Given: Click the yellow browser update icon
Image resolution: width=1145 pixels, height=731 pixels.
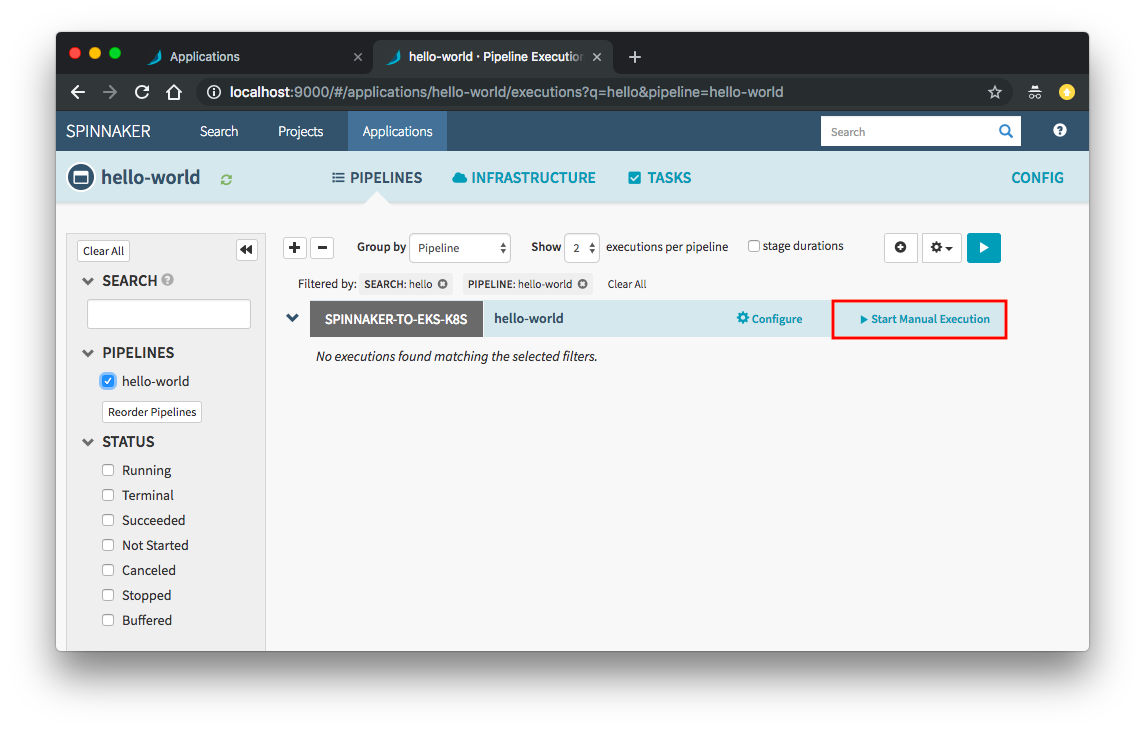Looking at the screenshot, I should click(x=1067, y=92).
